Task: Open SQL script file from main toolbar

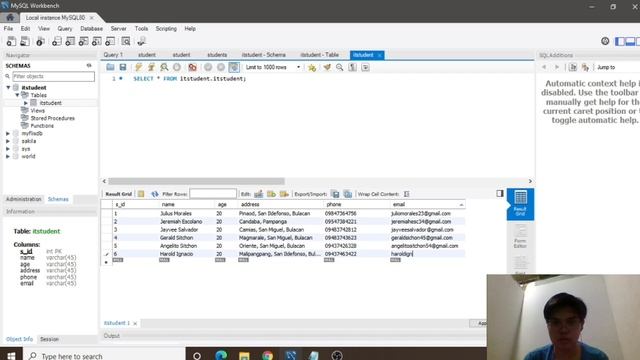Action: [25, 41]
